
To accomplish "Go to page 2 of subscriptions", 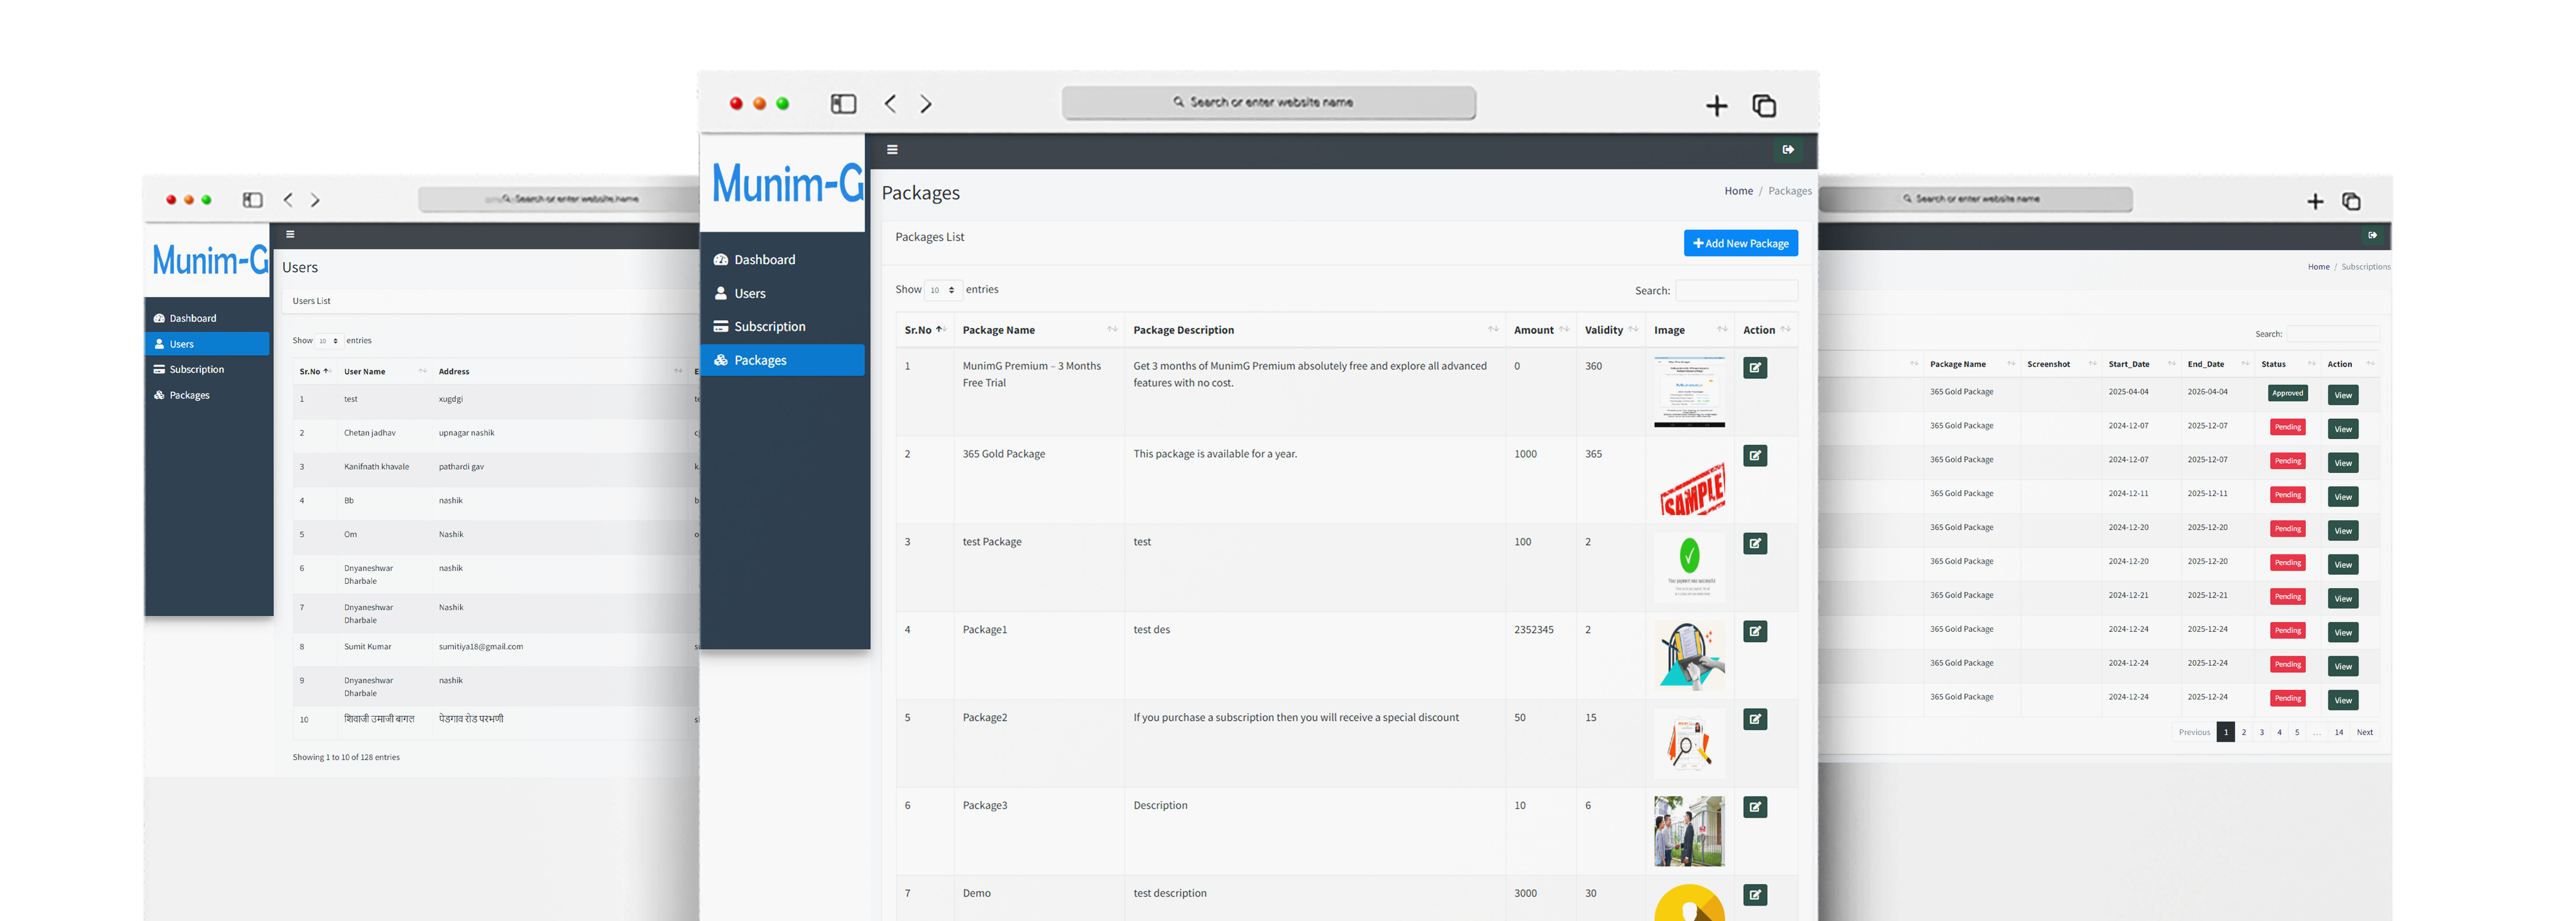I will click(2244, 733).
